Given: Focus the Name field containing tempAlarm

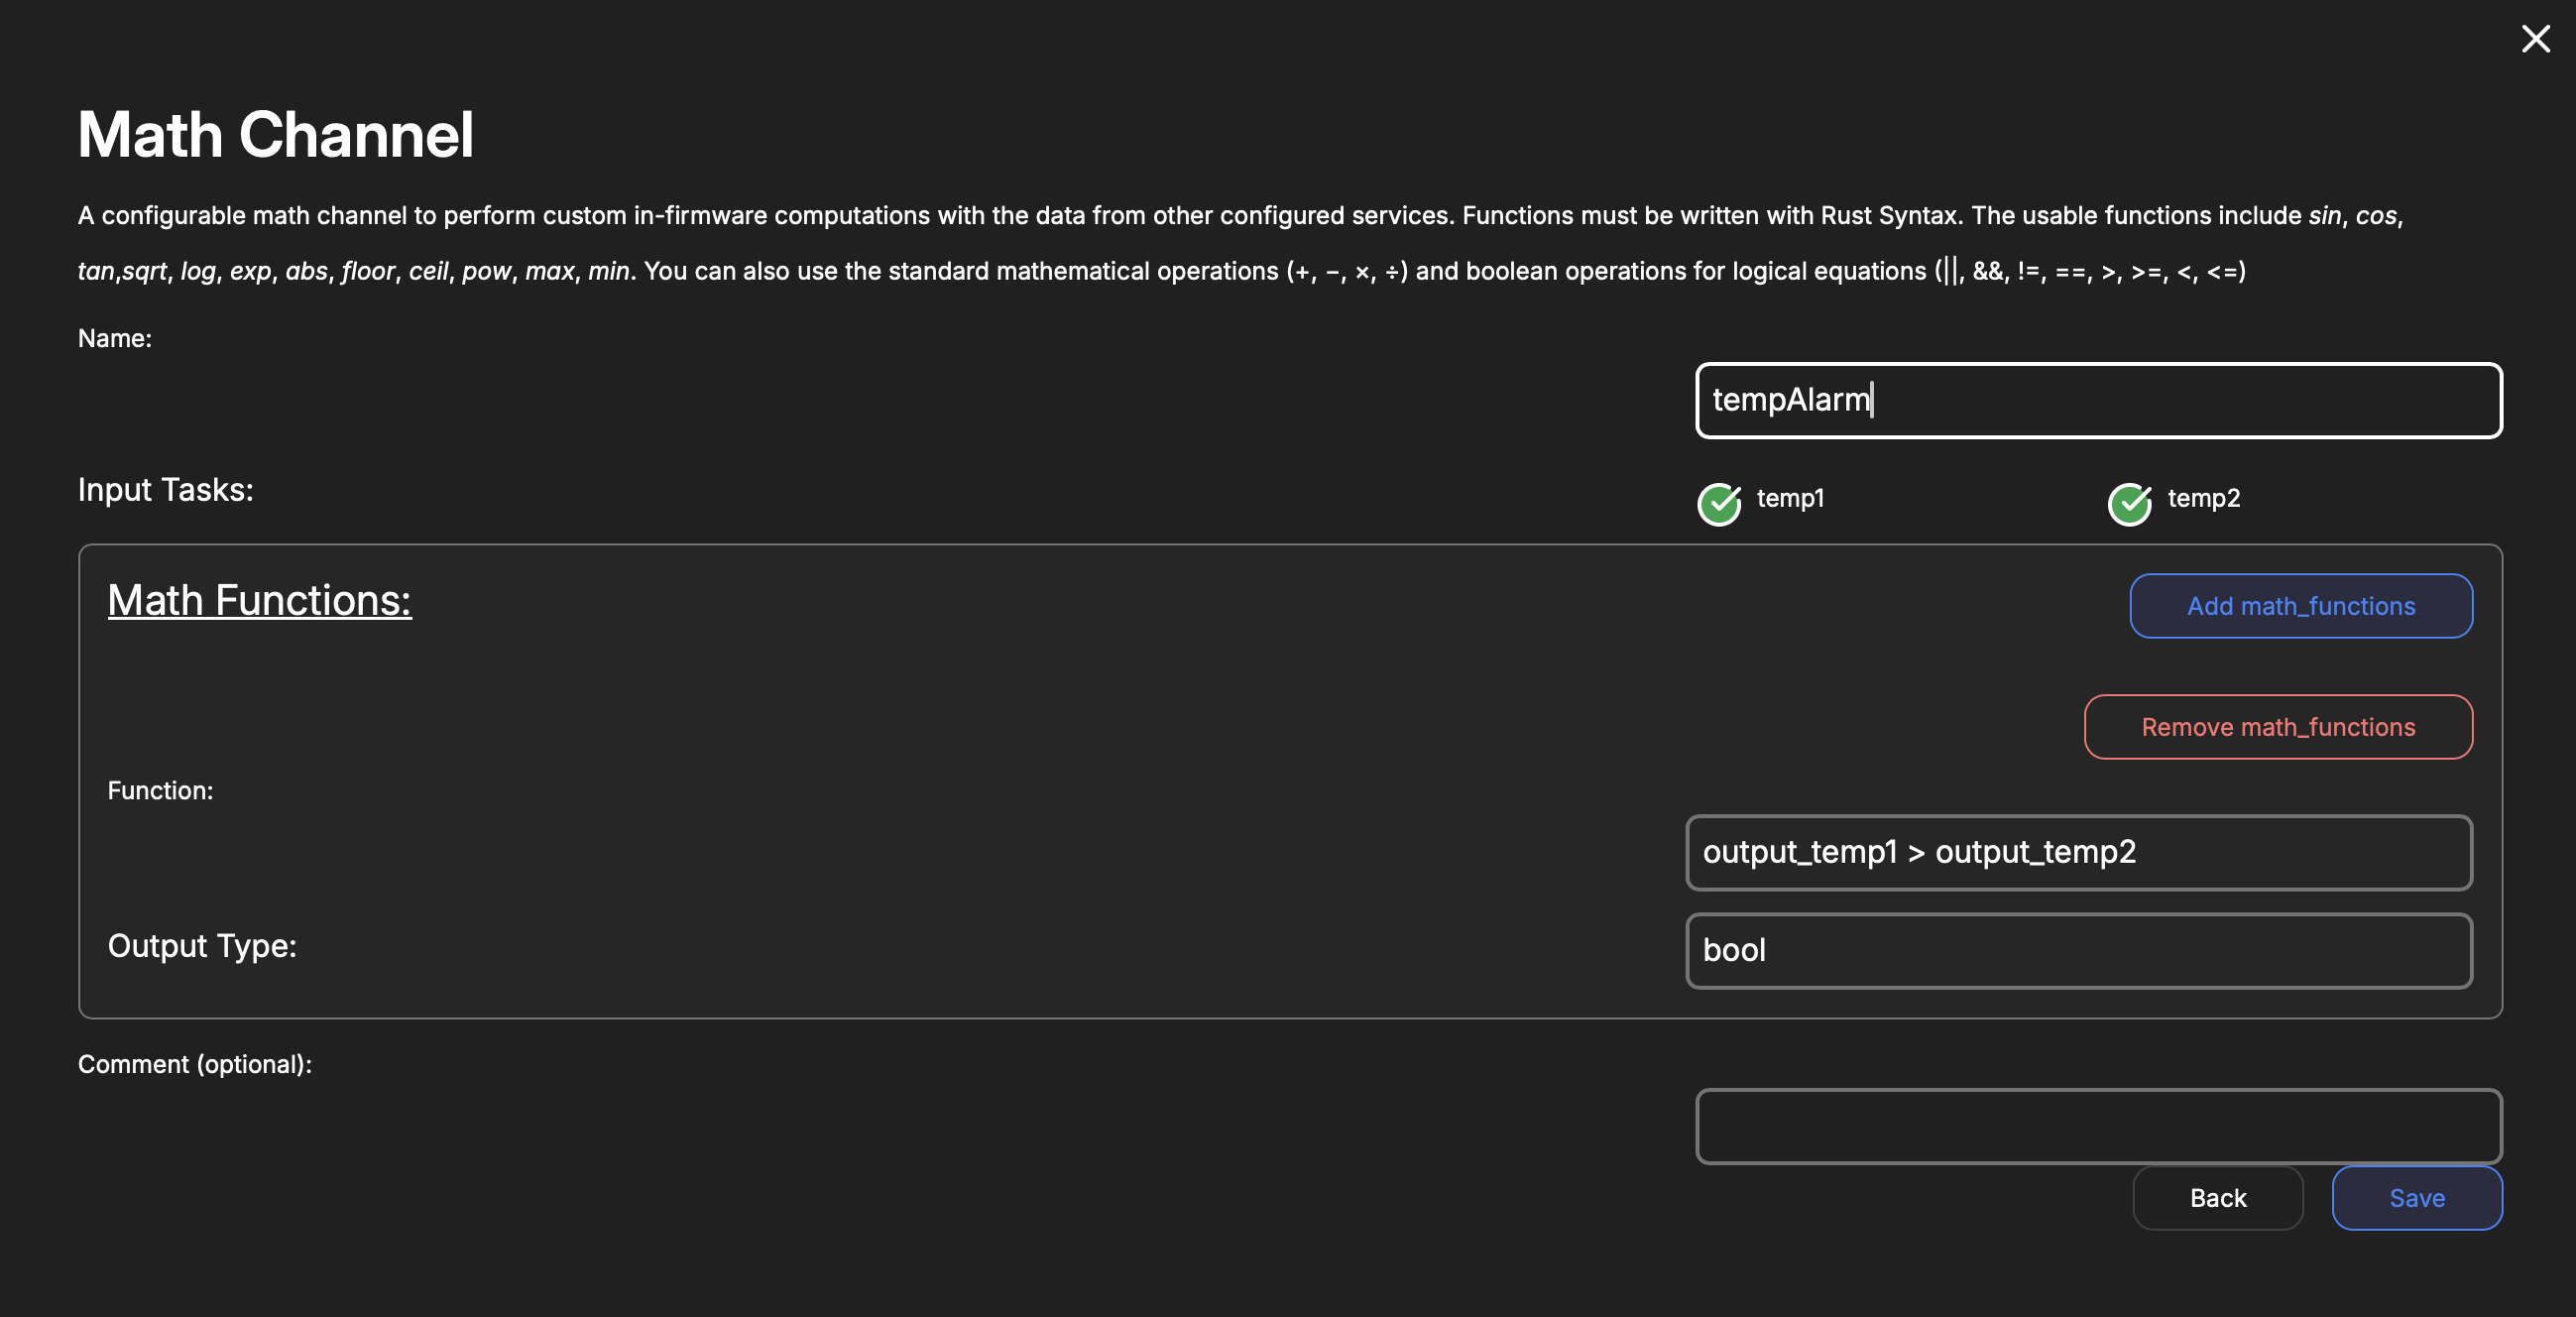Looking at the screenshot, I should pyautogui.click(x=2098, y=400).
